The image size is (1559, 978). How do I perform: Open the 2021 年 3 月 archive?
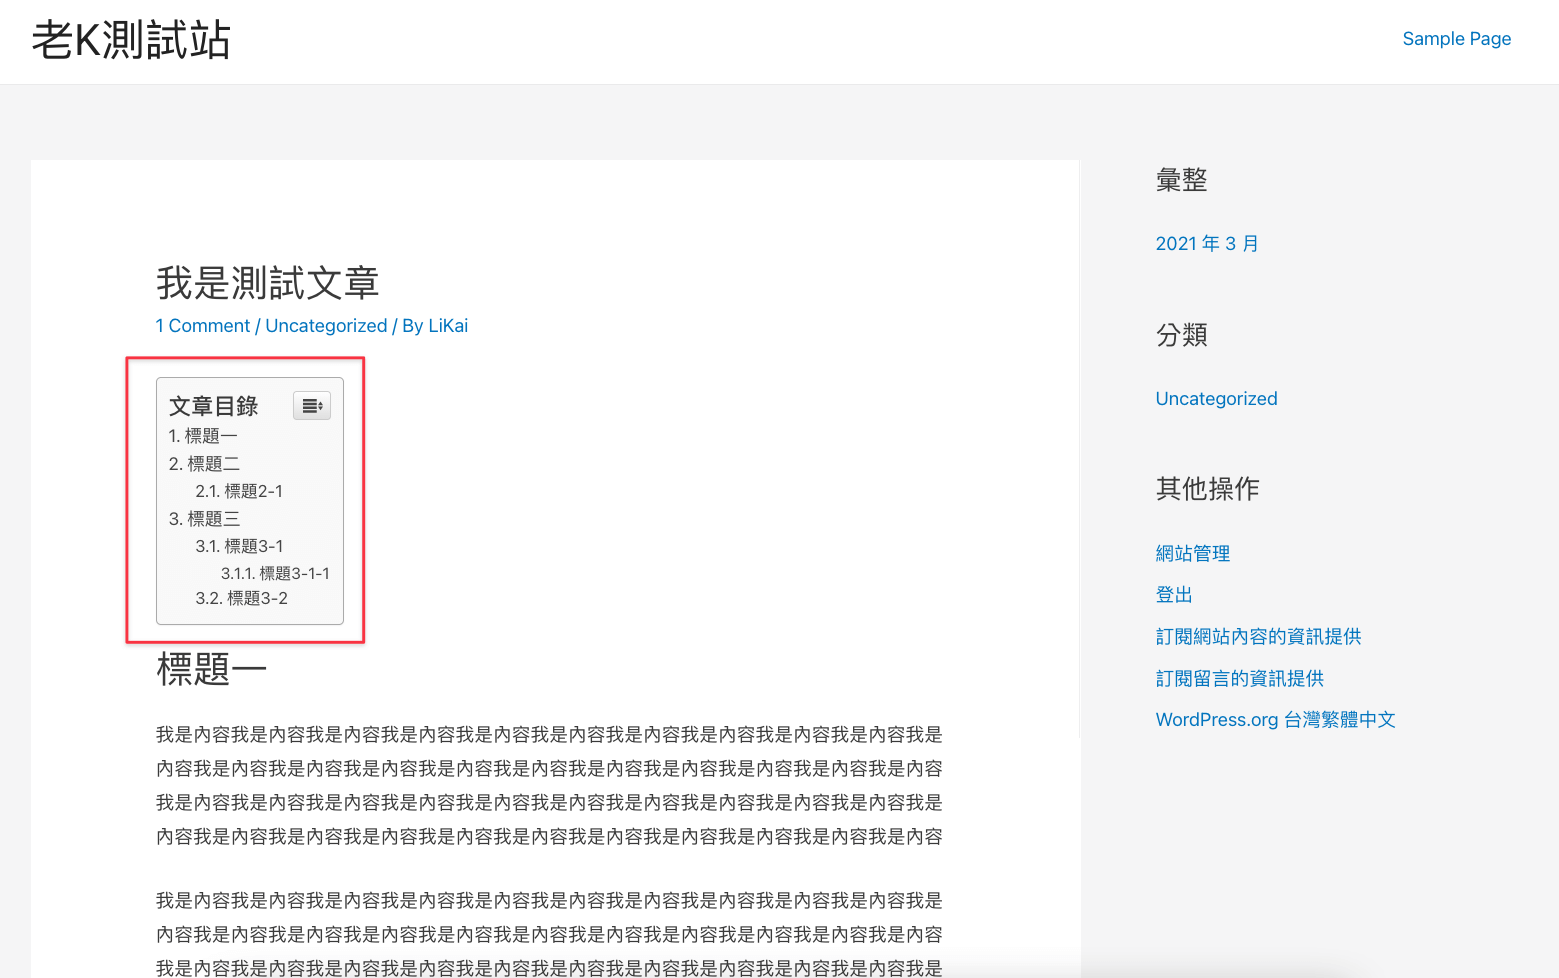point(1207,244)
